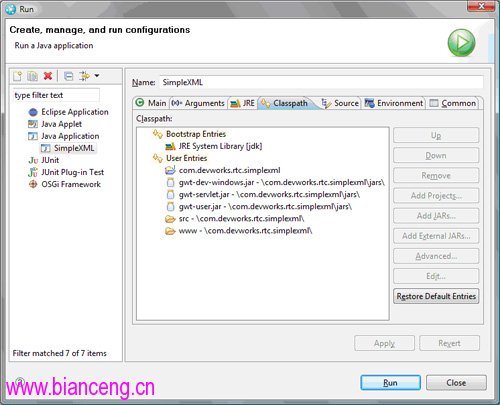Select Bootstrap Entries in classpath tree

point(196,134)
